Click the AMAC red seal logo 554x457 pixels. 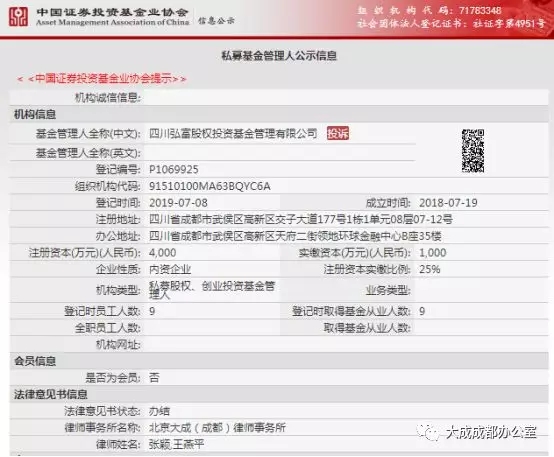point(18,17)
